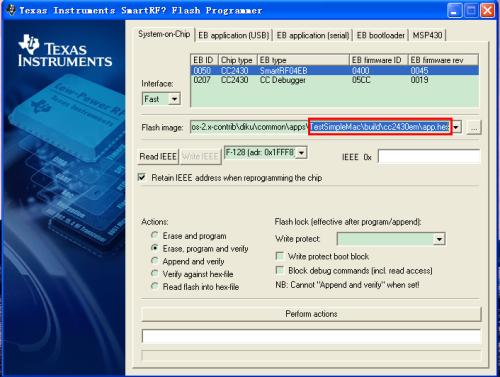
Task: Open the F-128 address location dropdown
Action: tap(301, 153)
